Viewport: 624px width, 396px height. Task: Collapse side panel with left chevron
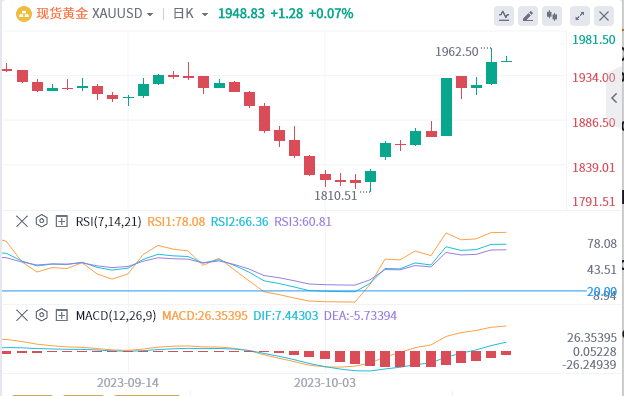point(614,98)
